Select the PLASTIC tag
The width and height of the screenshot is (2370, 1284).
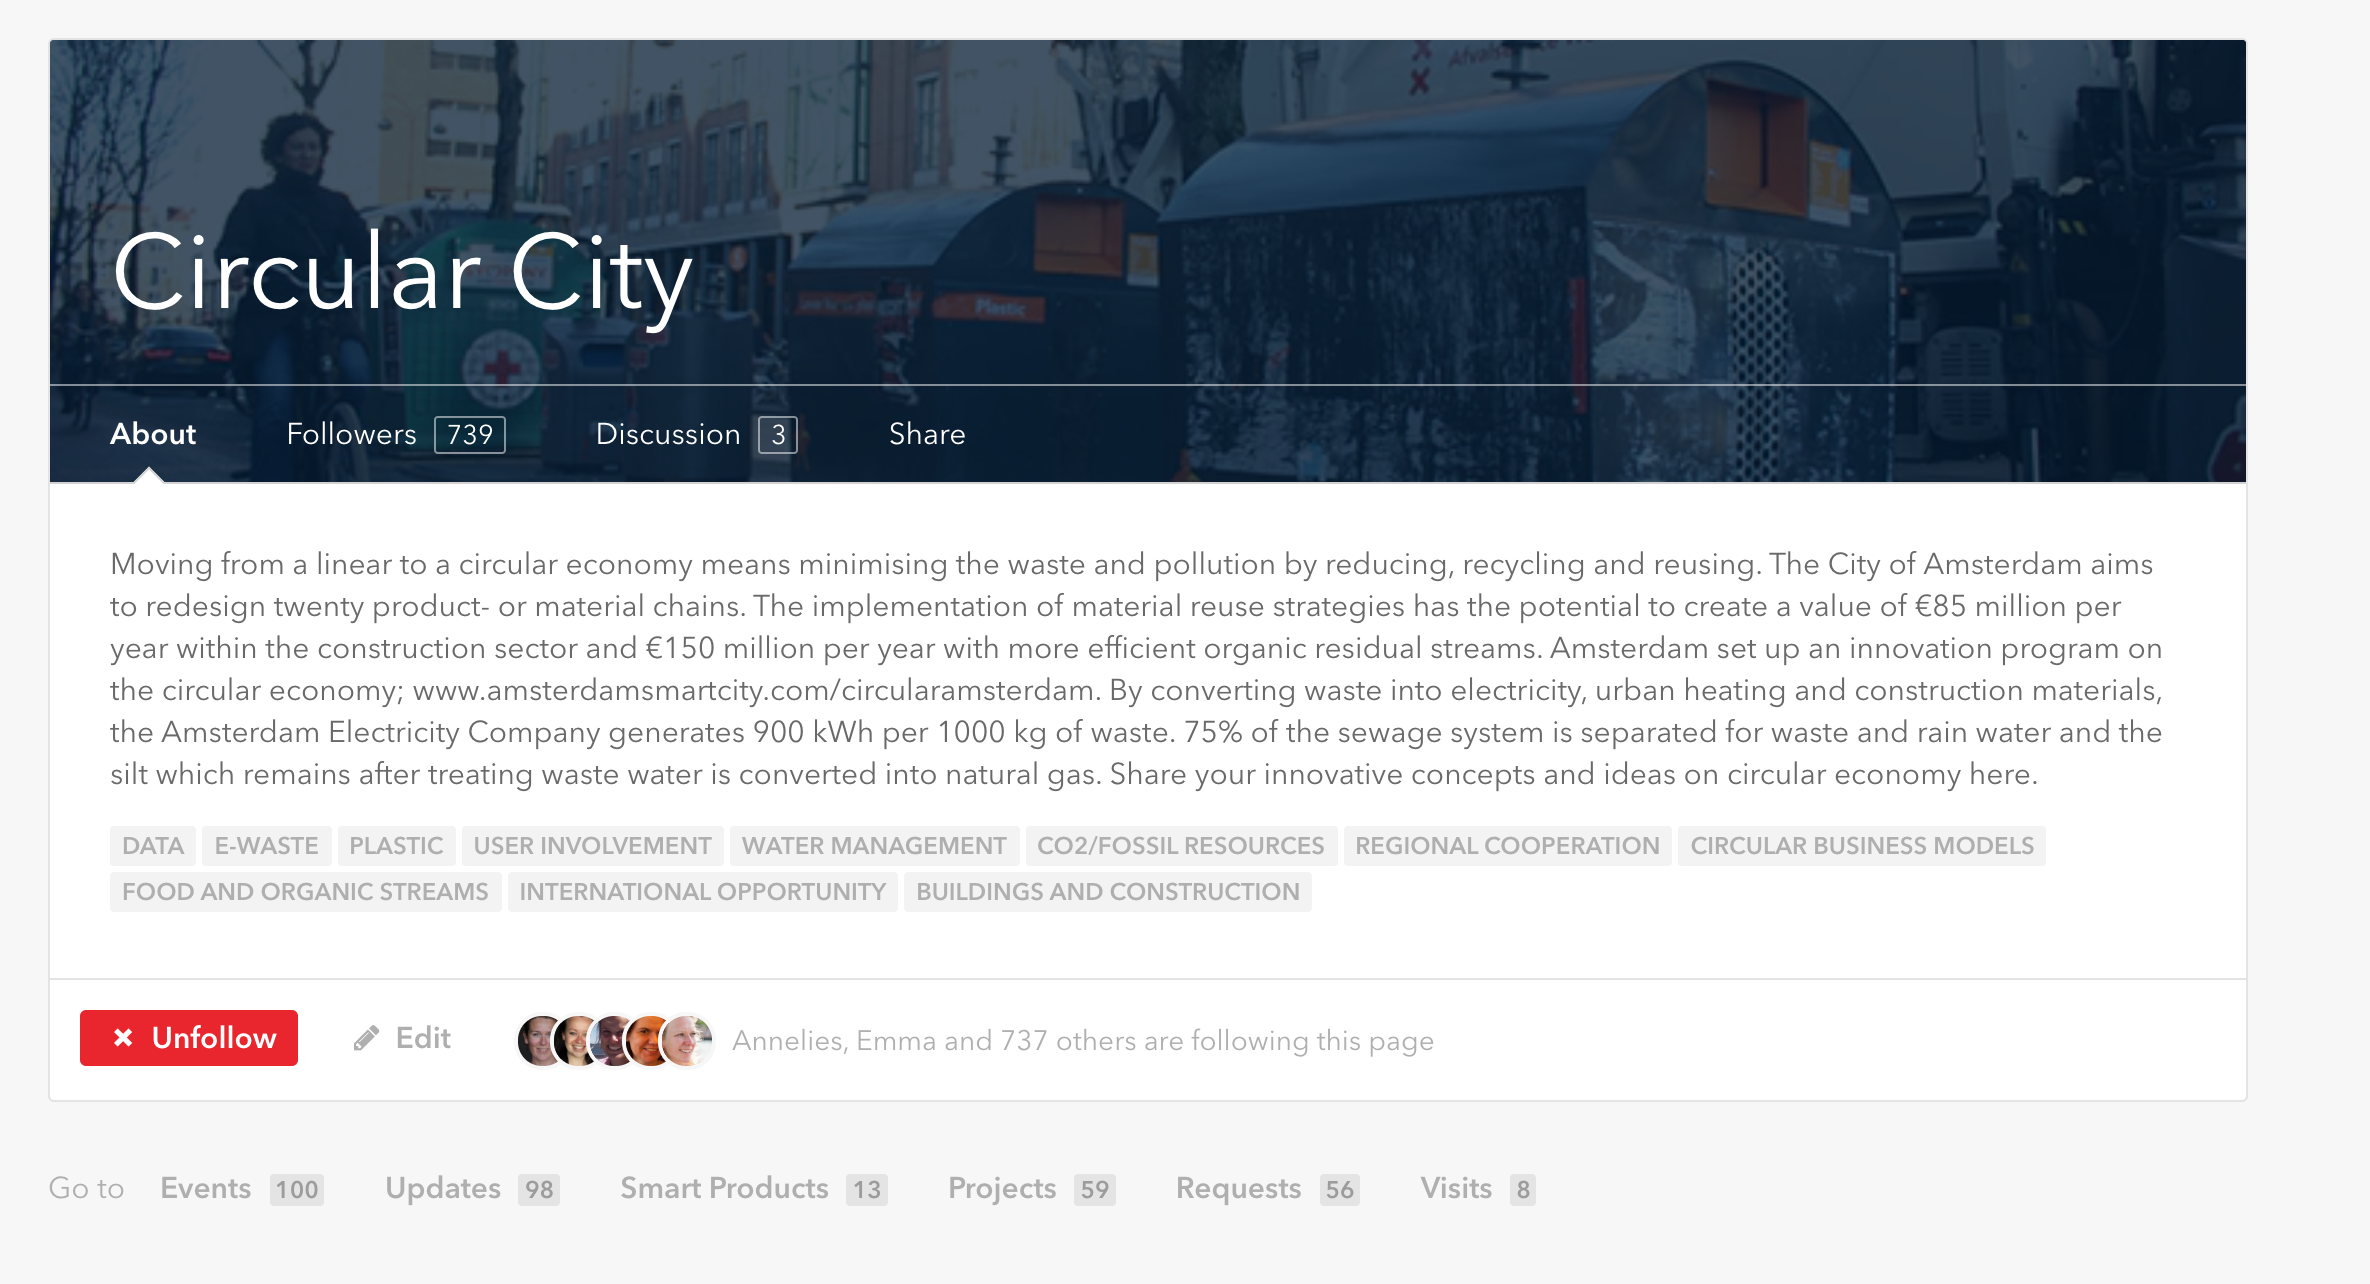[396, 846]
